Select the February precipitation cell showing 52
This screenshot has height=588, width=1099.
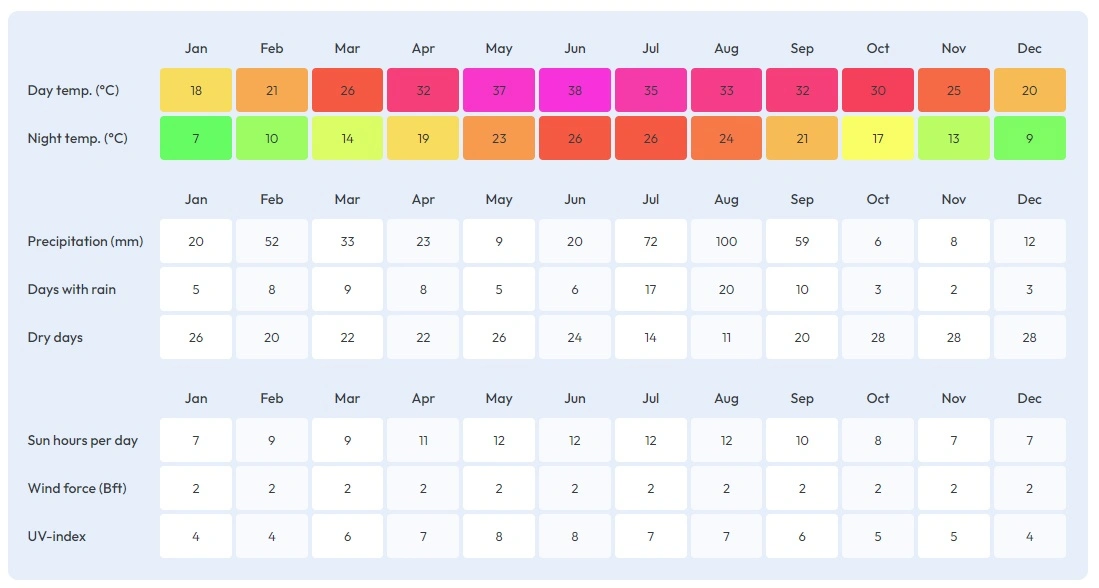[x=272, y=241]
